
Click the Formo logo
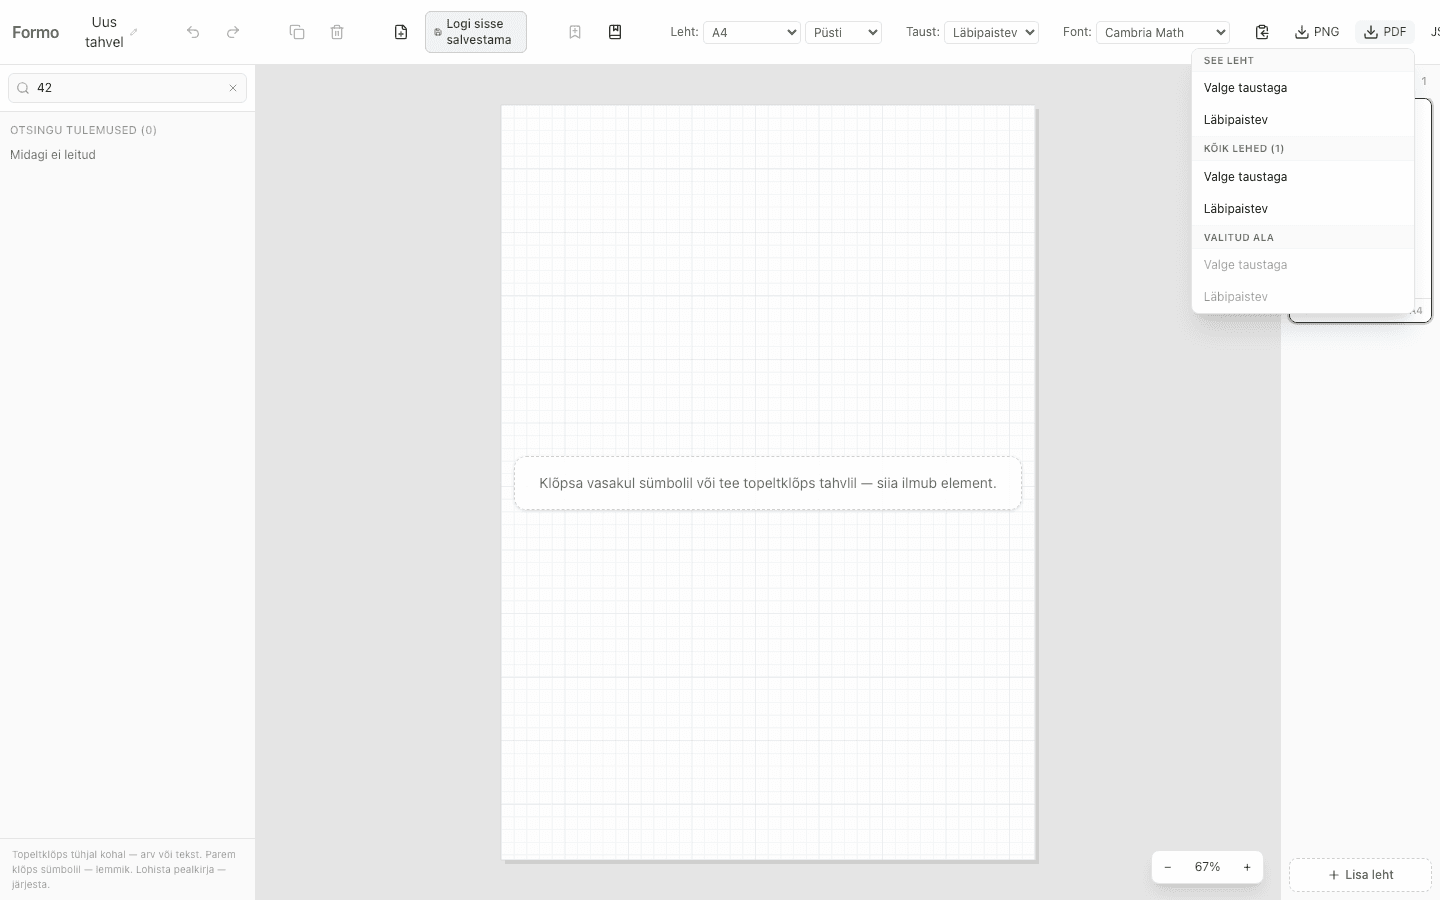point(36,32)
